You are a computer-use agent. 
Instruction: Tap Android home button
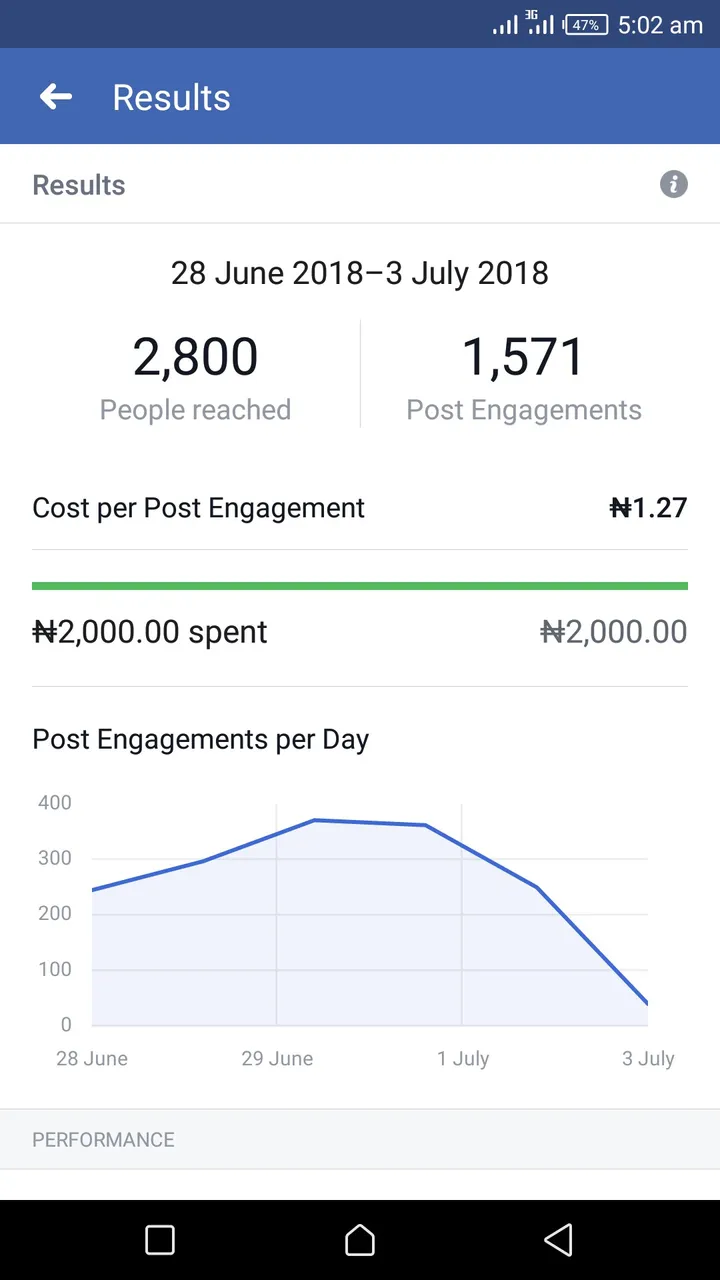pyautogui.click(x=360, y=1240)
